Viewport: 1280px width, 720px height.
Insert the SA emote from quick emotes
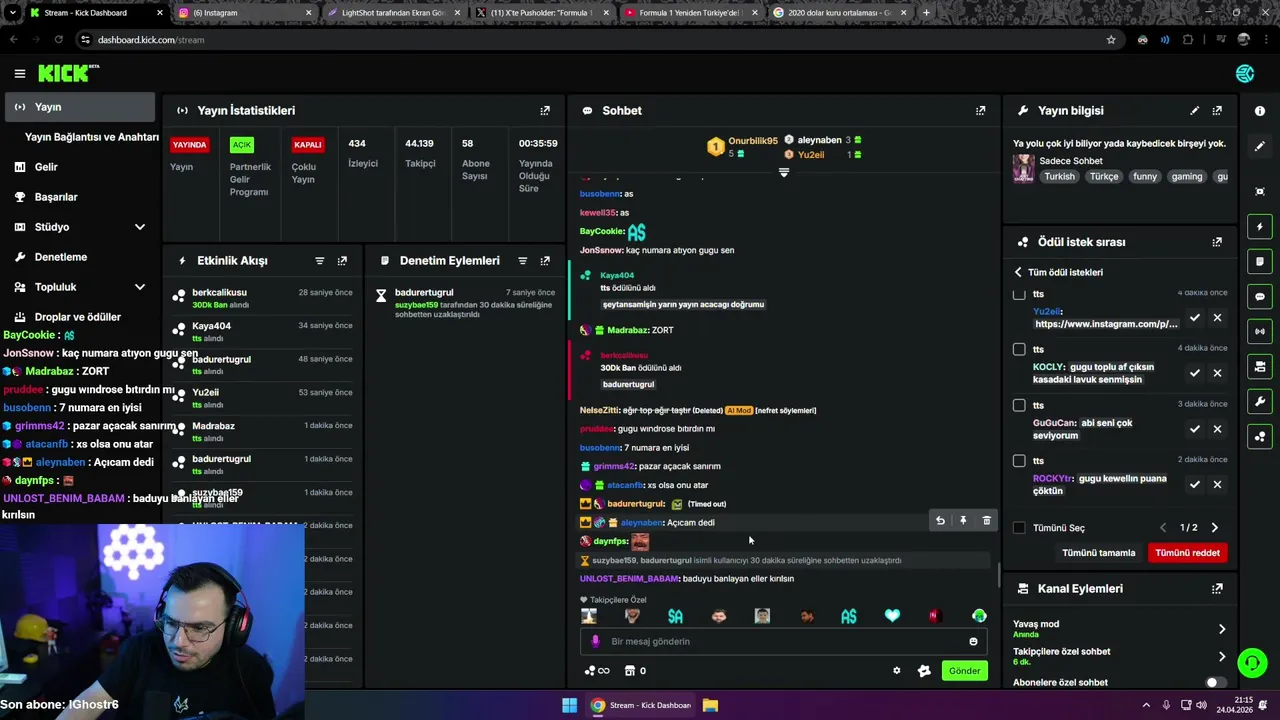point(675,616)
